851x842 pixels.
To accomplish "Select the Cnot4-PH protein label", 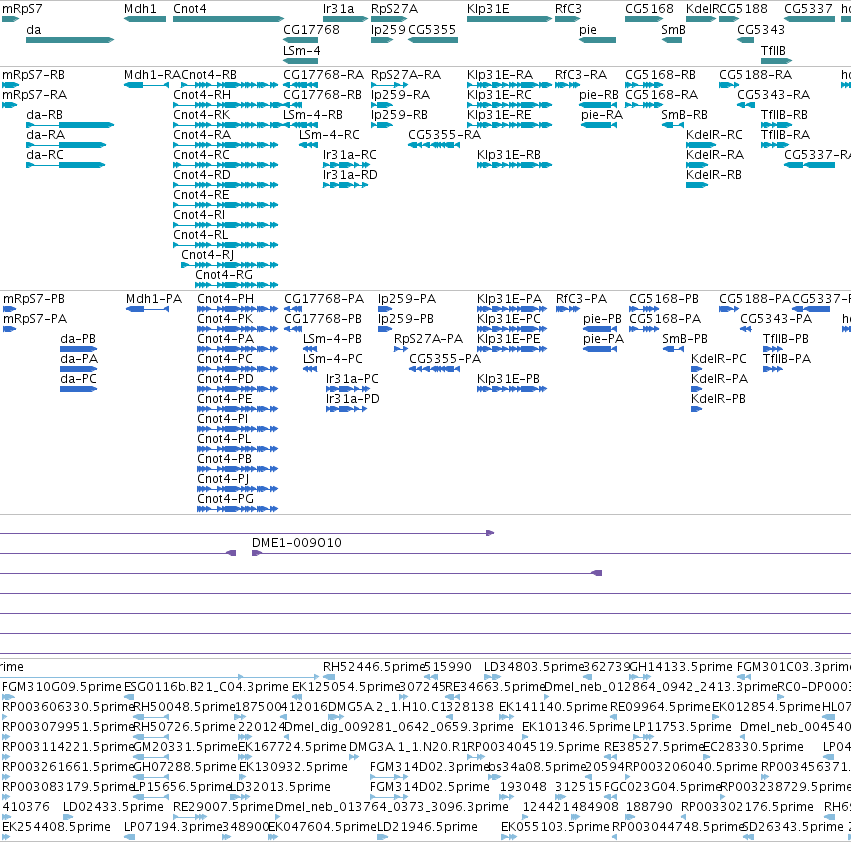I will coord(226,299).
